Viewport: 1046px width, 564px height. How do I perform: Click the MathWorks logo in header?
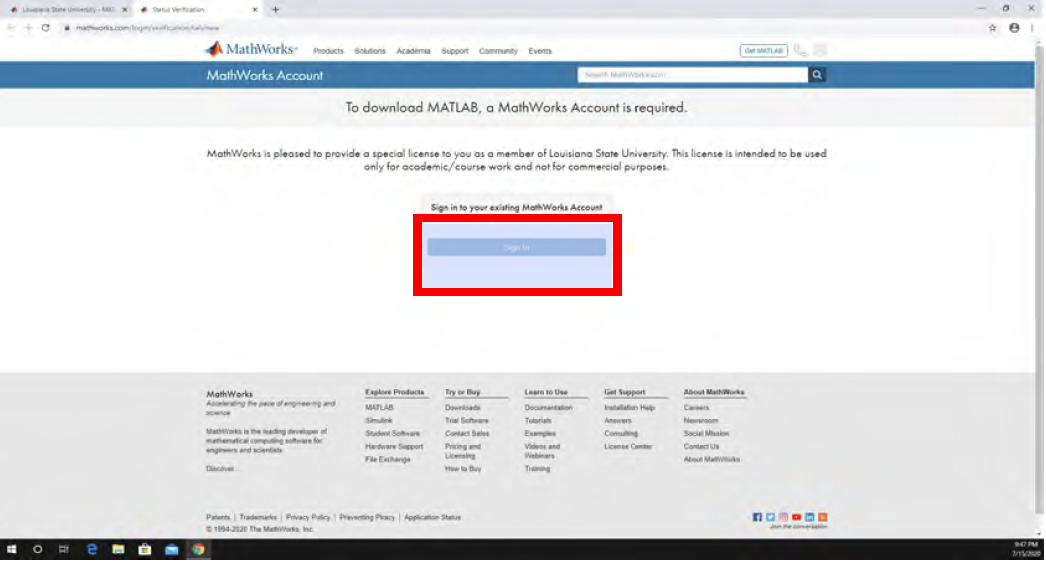(x=251, y=50)
